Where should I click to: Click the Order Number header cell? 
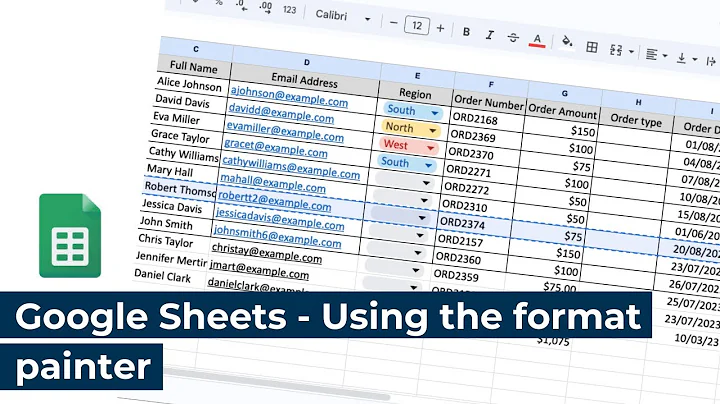[489, 102]
